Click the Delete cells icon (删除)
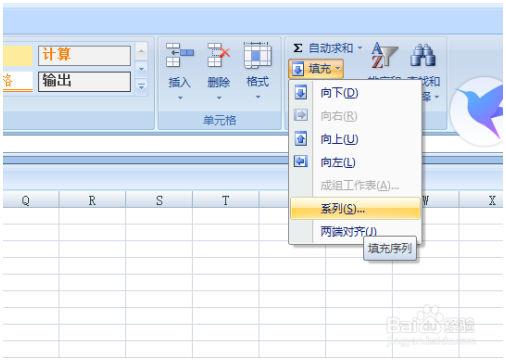The width and height of the screenshot is (506, 361). click(219, 55)
